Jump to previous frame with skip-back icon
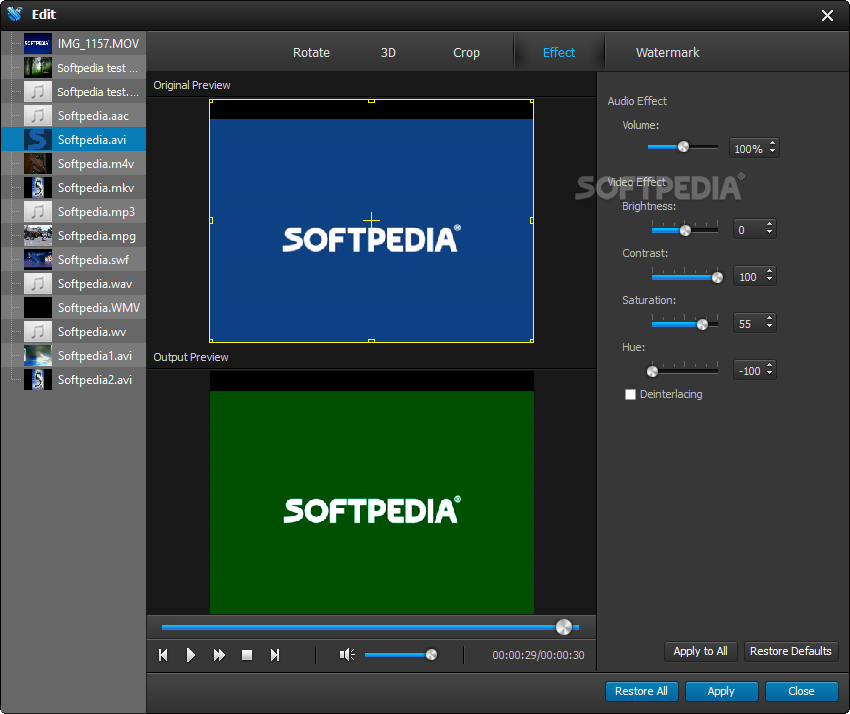 tap(163, 655)
